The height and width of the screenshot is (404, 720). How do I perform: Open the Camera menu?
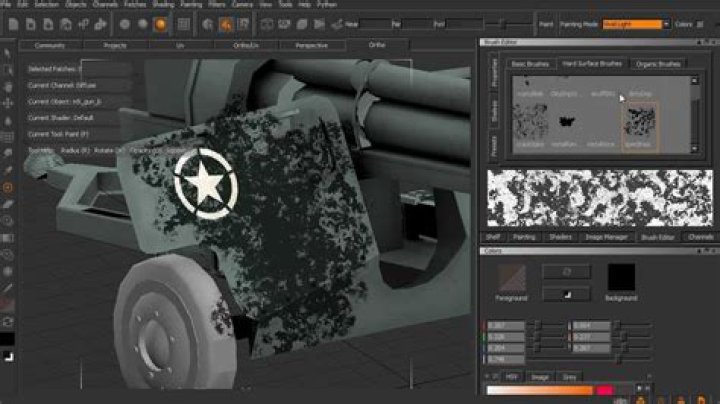(x=242, y=4)
